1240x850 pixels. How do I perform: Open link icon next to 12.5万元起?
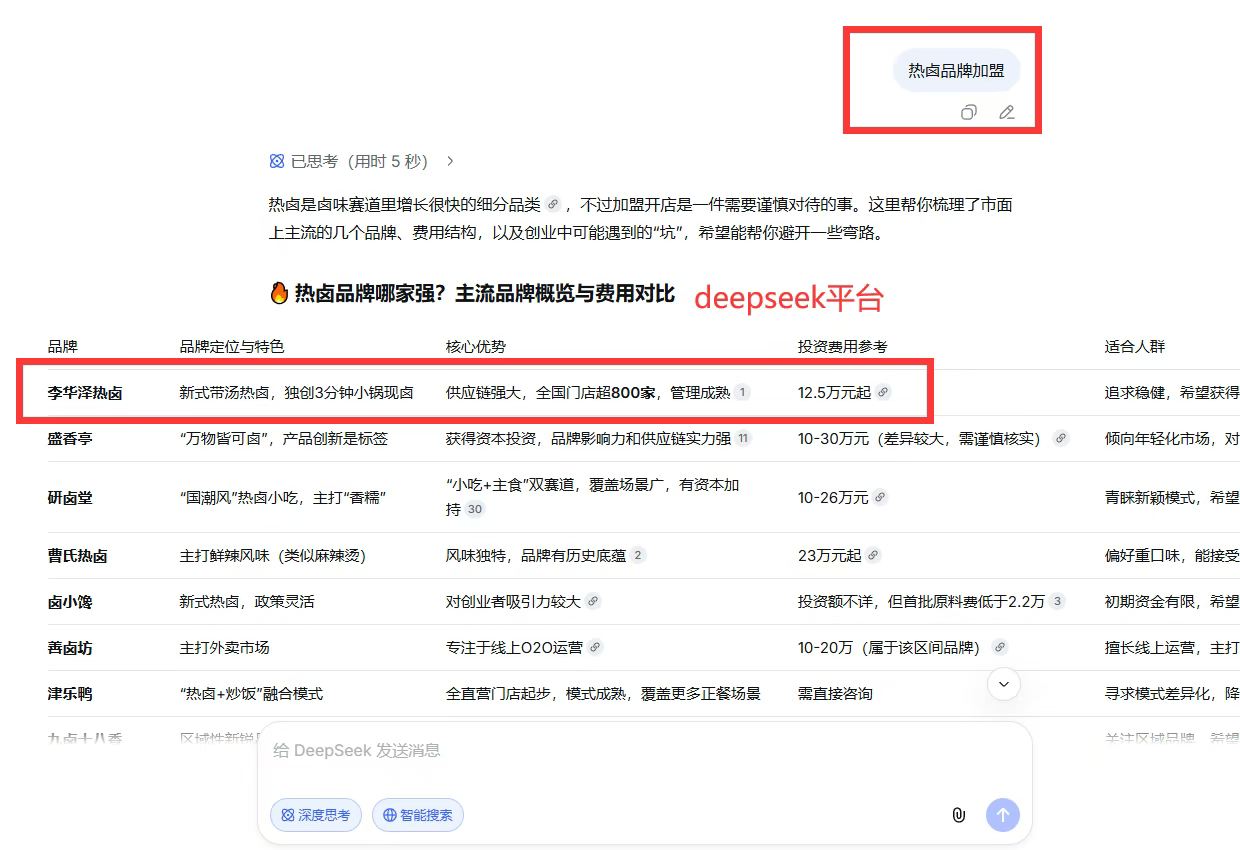(x=883, y=393)
